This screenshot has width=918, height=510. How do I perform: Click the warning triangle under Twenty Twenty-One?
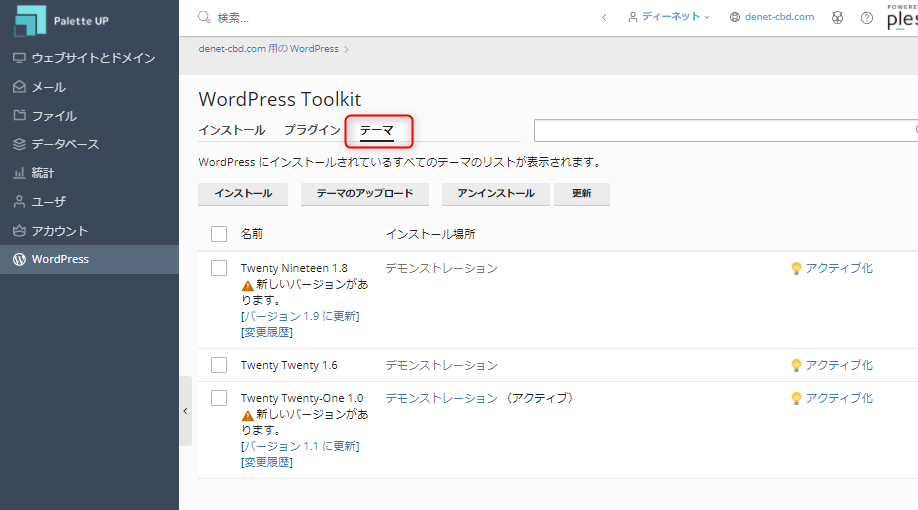(247, 415)
